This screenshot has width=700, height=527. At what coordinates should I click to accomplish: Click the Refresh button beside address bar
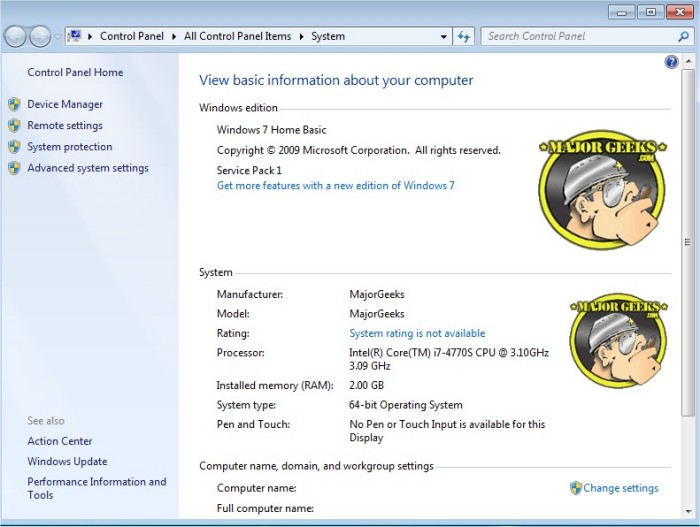[x=463, y=37]
